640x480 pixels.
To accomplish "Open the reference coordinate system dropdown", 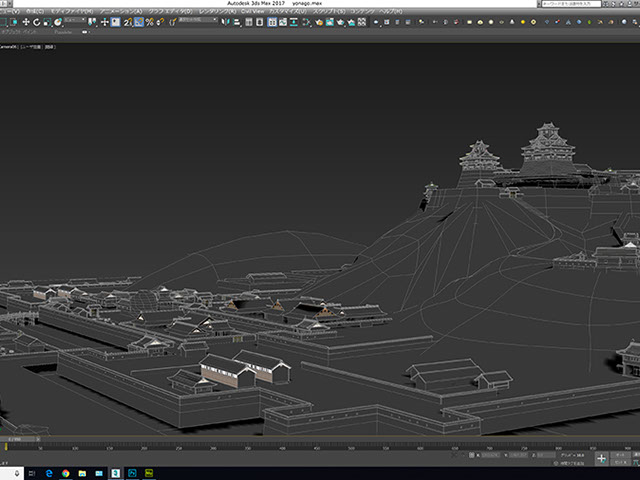I will point(75,22).
